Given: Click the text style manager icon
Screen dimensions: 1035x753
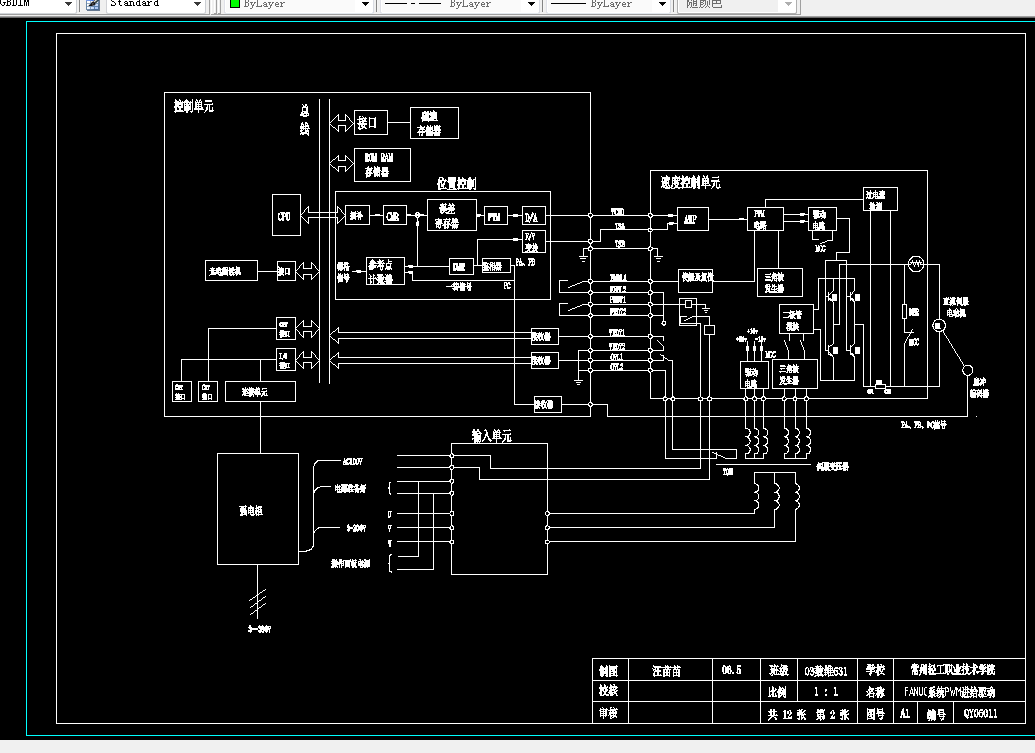Looking at the screenshot, I should tap(93, 5).
